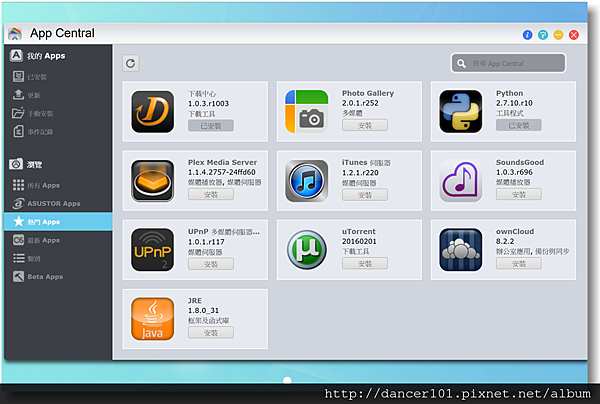Install UPnP media server app
600x404 pixels.
(x=211, y=264)
